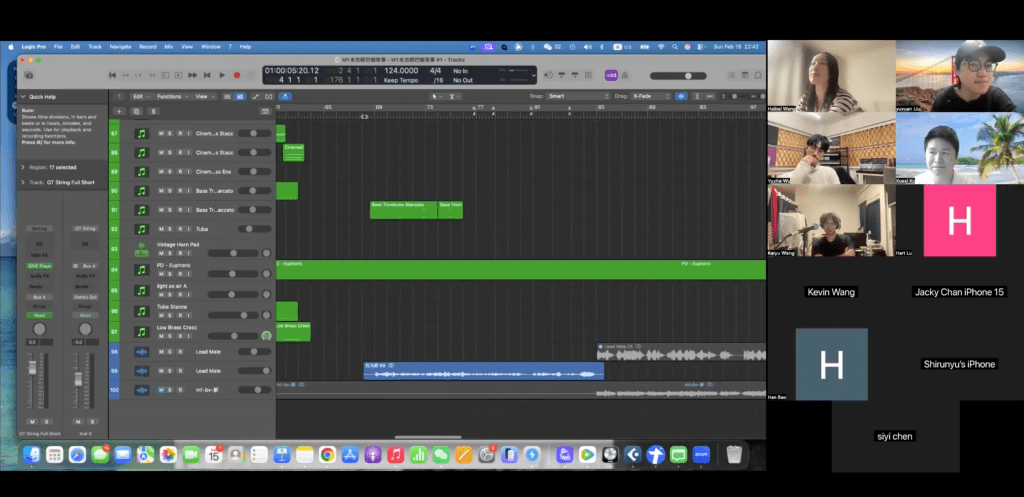Click the blue Catch Playhead button
The width and height of the screenshot is (1024, 497).
click(x=285, y=97)
